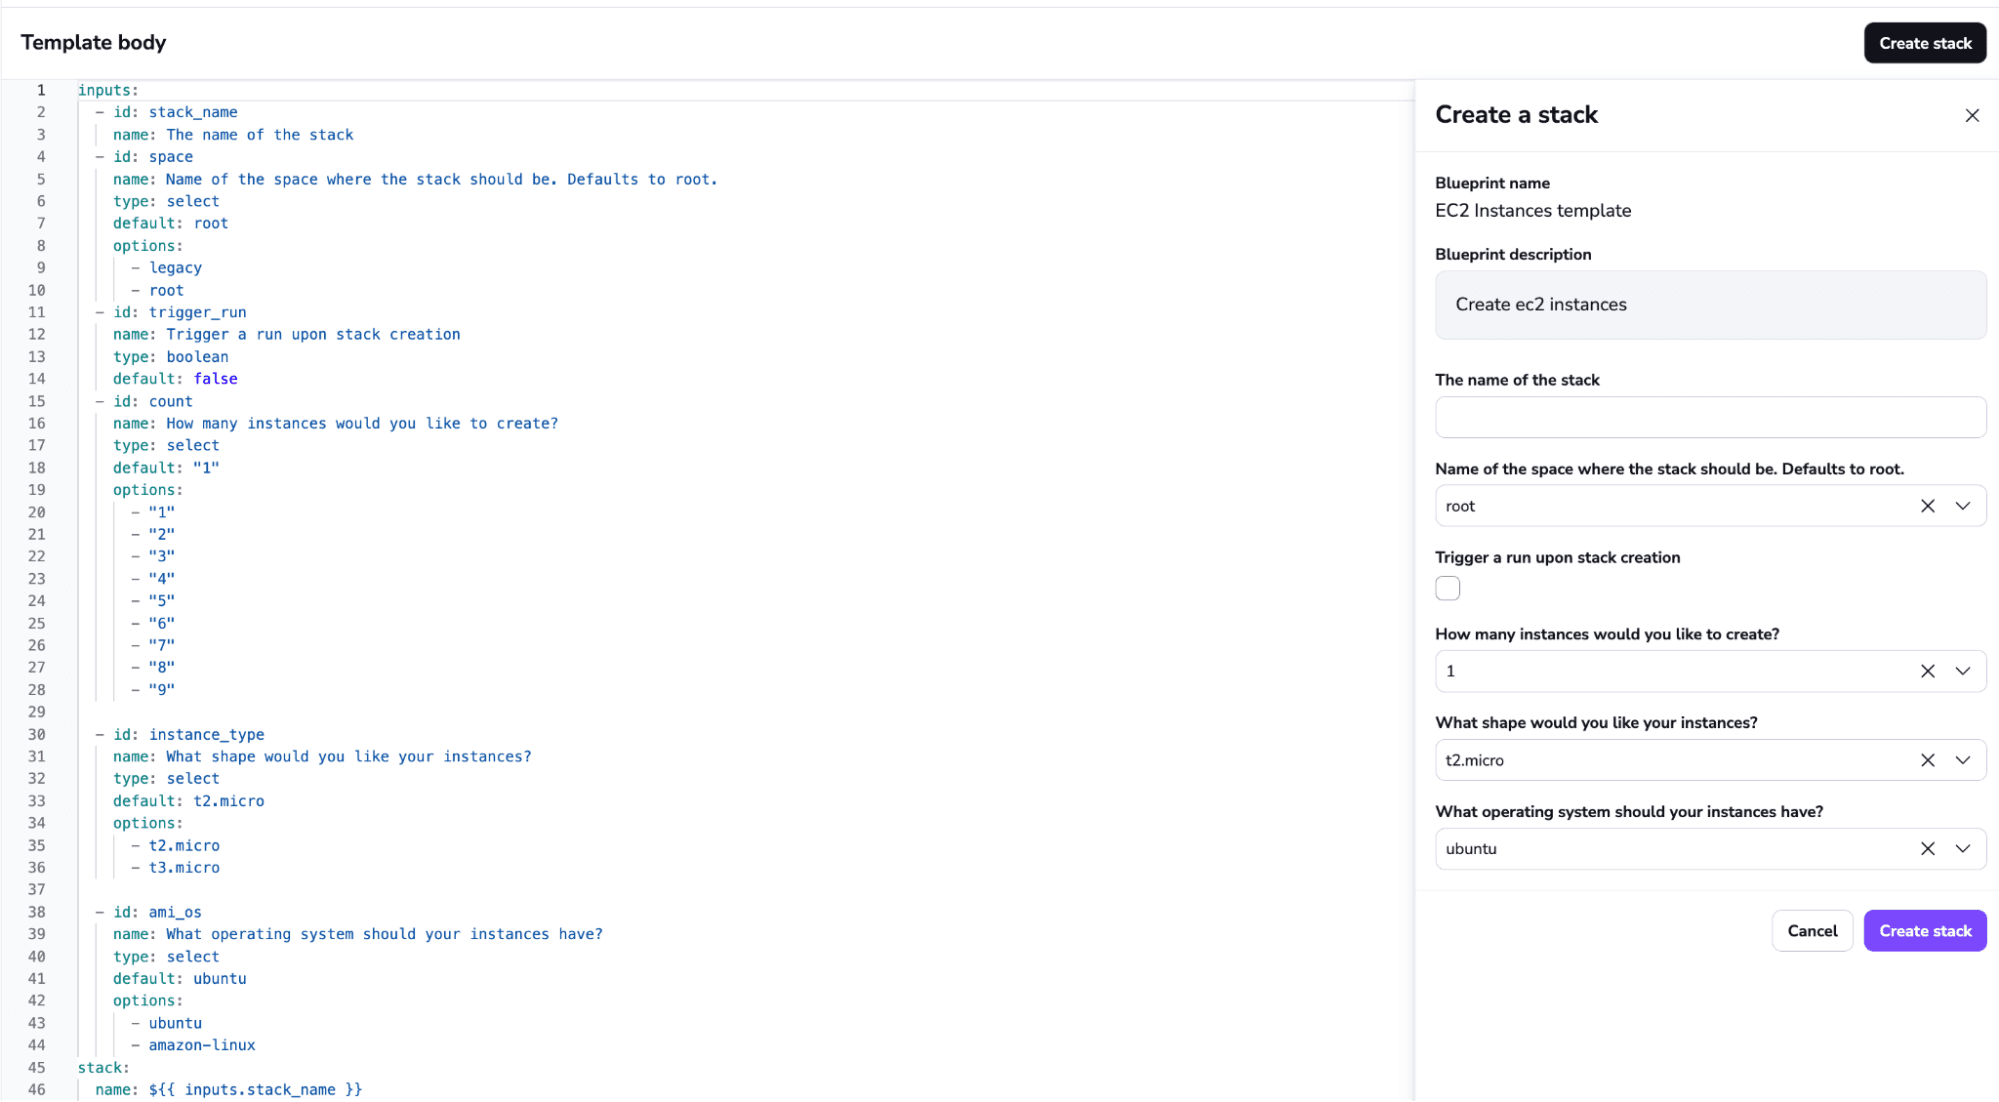This screenshot has height=1102, width=1999.
Task: Click 'type: boolean' on line 13
Action: 170,357
